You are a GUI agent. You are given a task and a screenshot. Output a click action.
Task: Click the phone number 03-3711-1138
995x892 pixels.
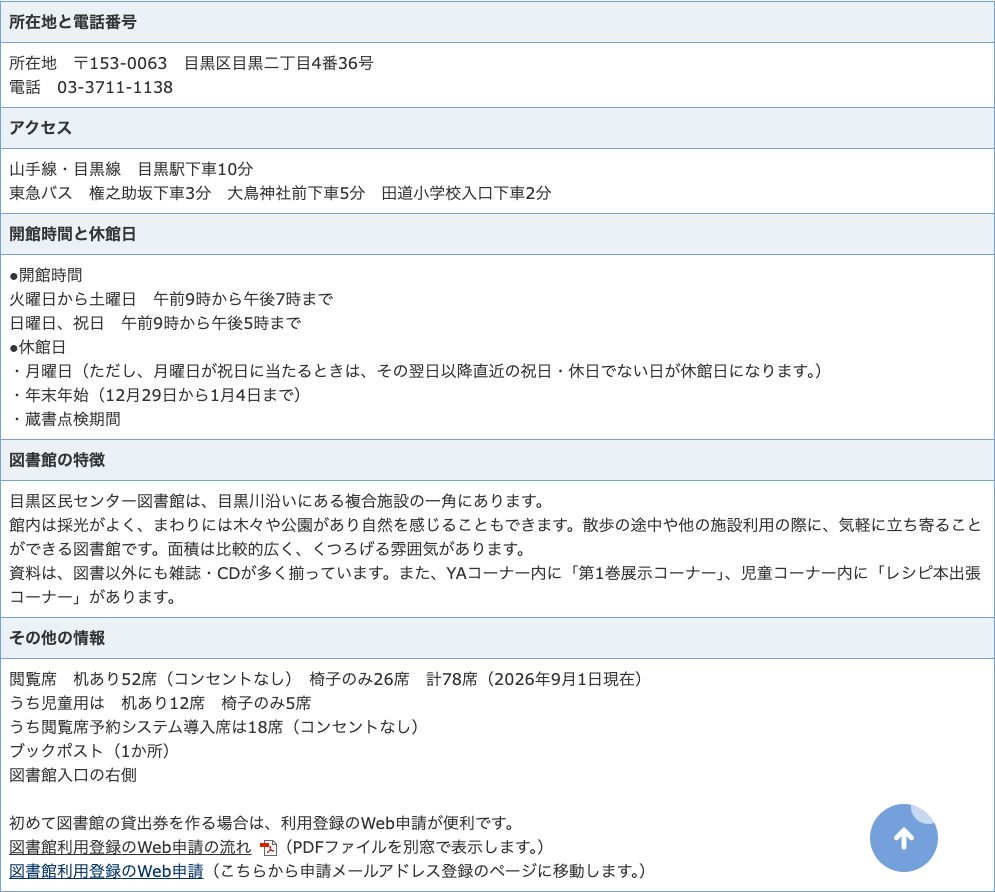pos(115,88)
